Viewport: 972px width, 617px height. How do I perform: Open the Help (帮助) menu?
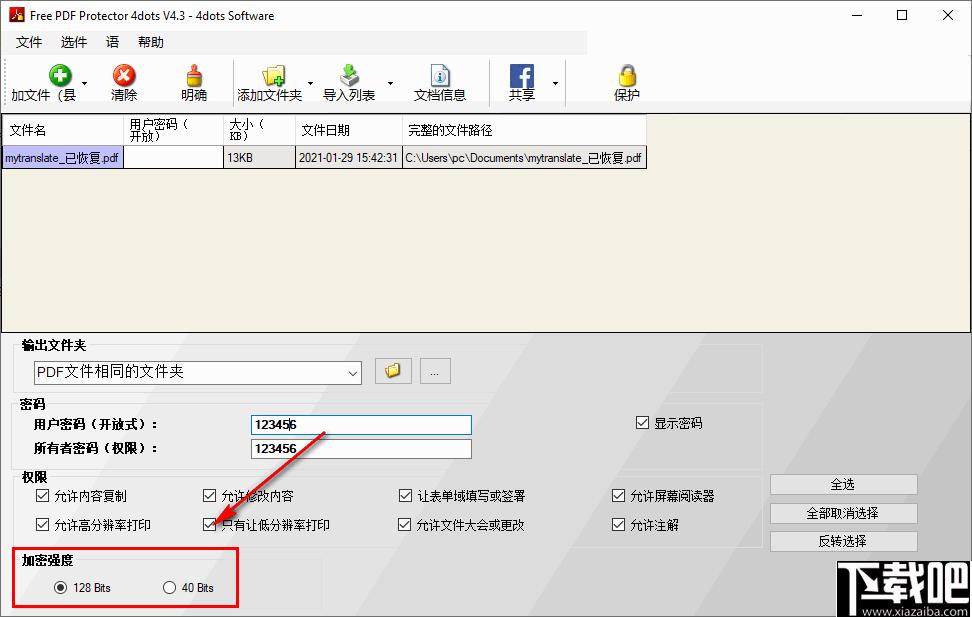(x=151, y=42)
